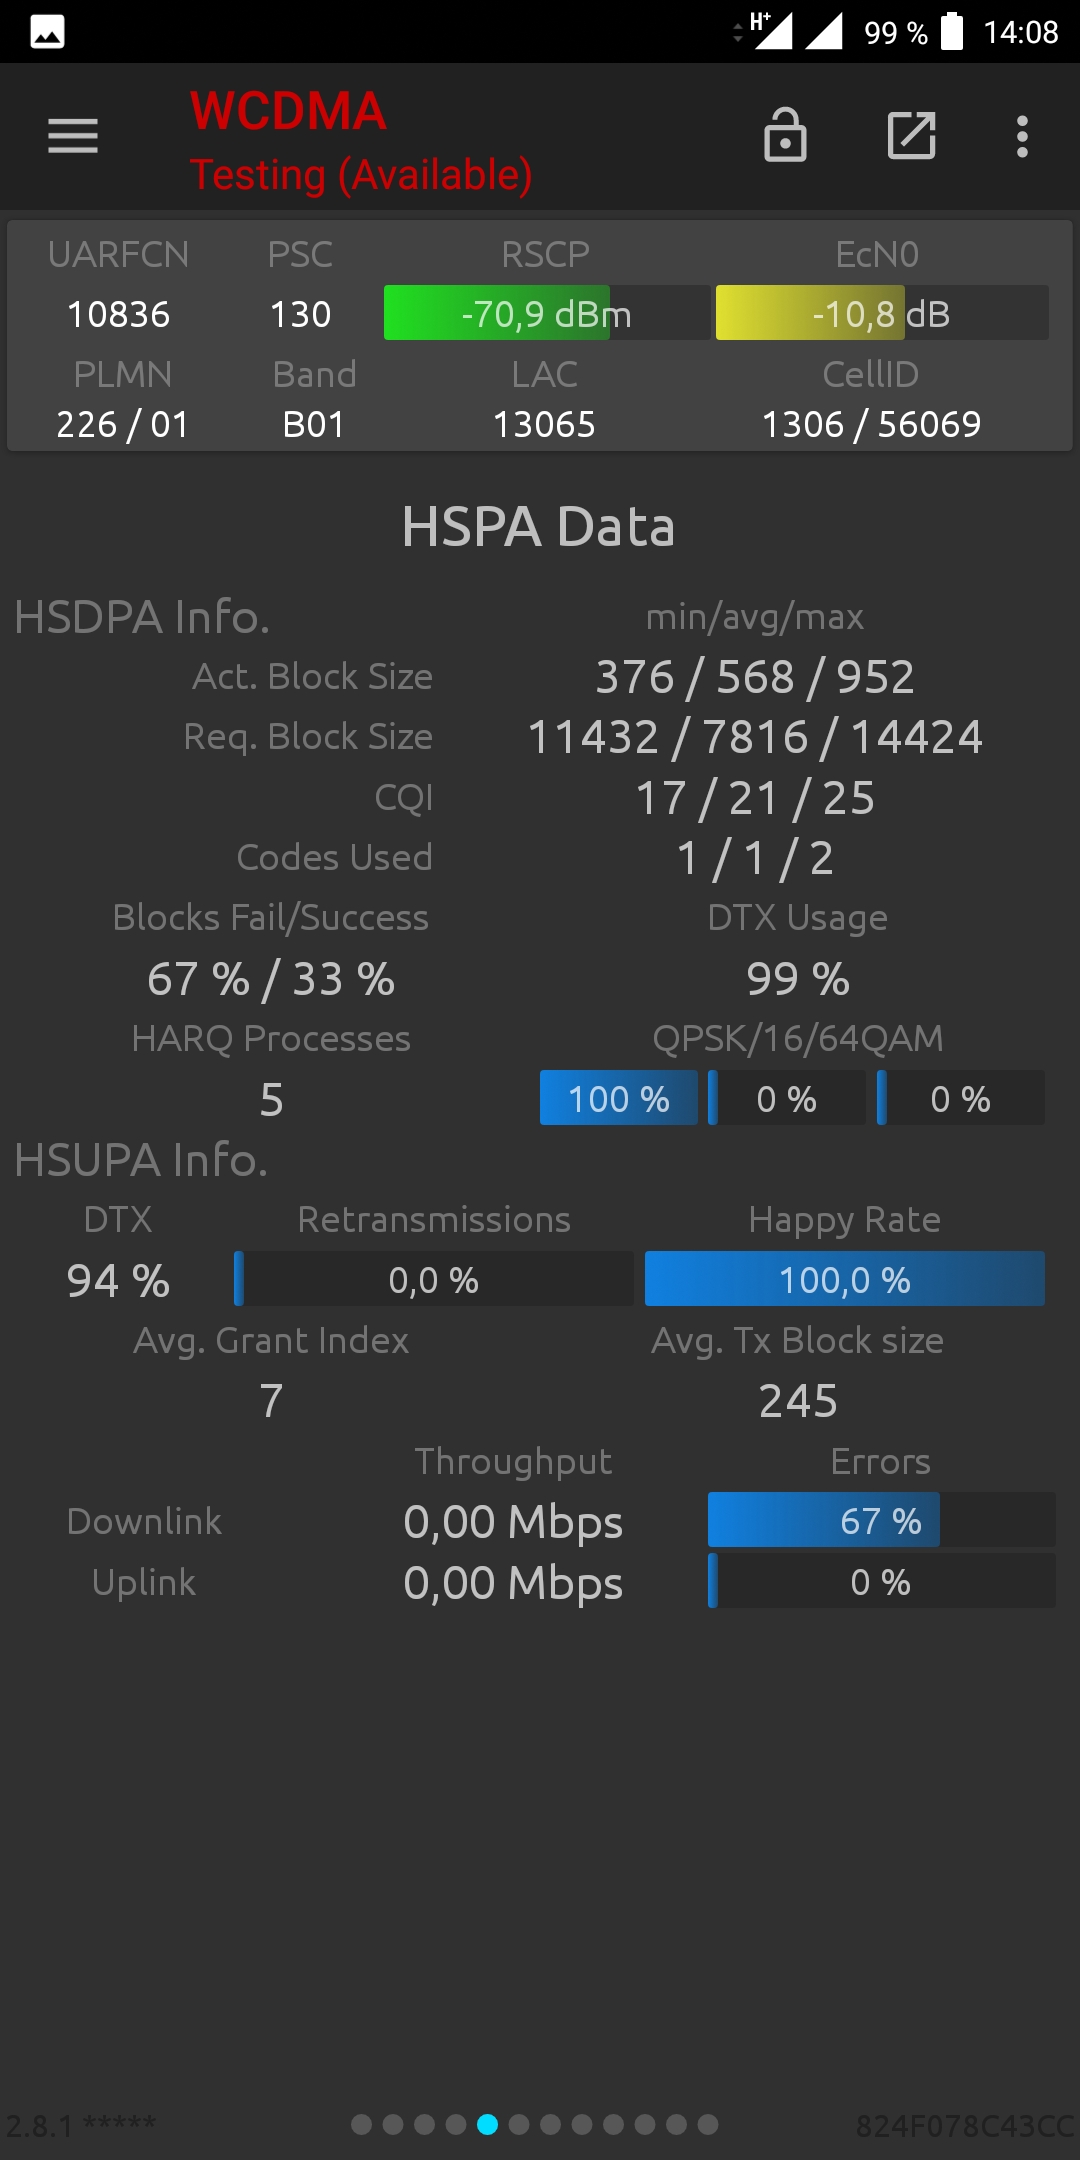The image size is (1080, 2160).
Task: Tap the EcN0 -10,8 dB bar
Action: pos(881,314)
